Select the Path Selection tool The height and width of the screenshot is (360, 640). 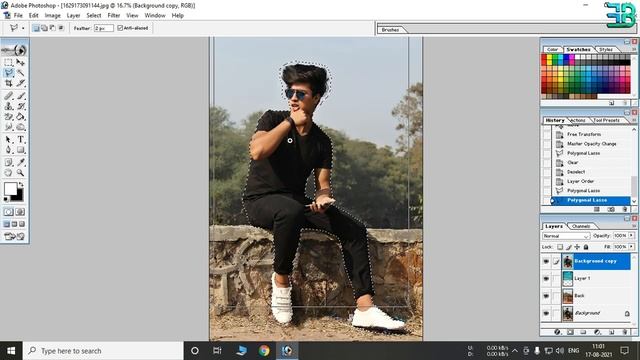click(8, 140)
